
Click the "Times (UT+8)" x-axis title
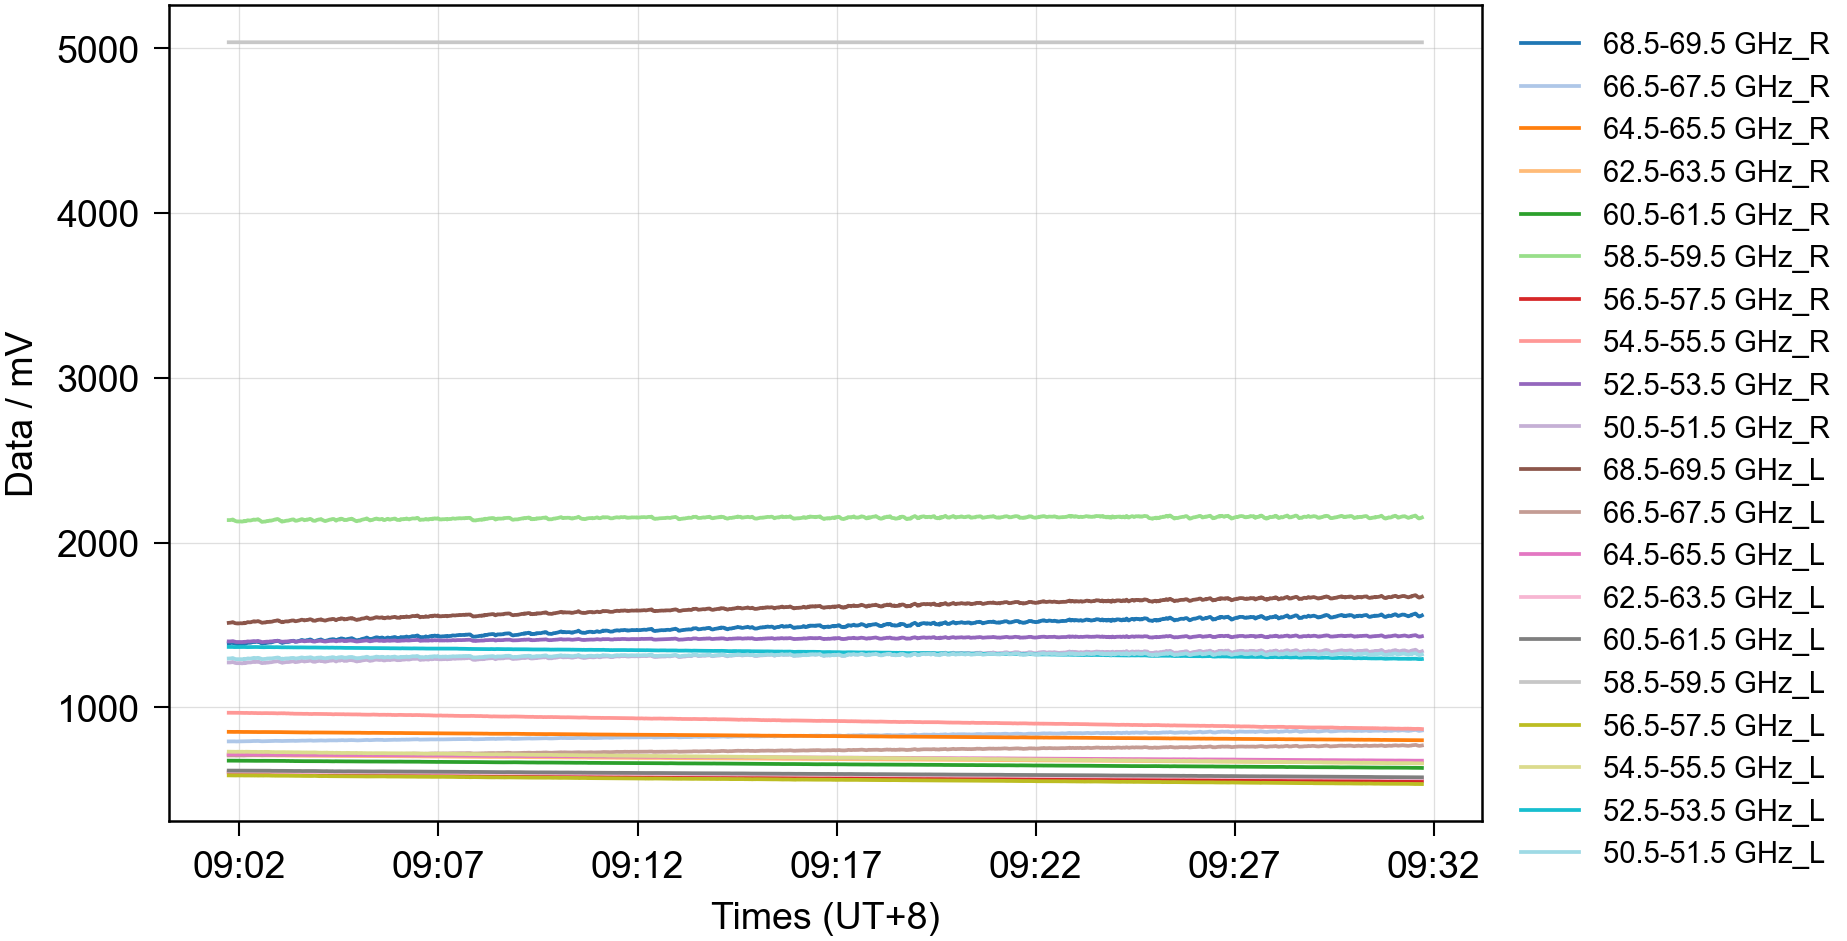click(x=825, y=916)
